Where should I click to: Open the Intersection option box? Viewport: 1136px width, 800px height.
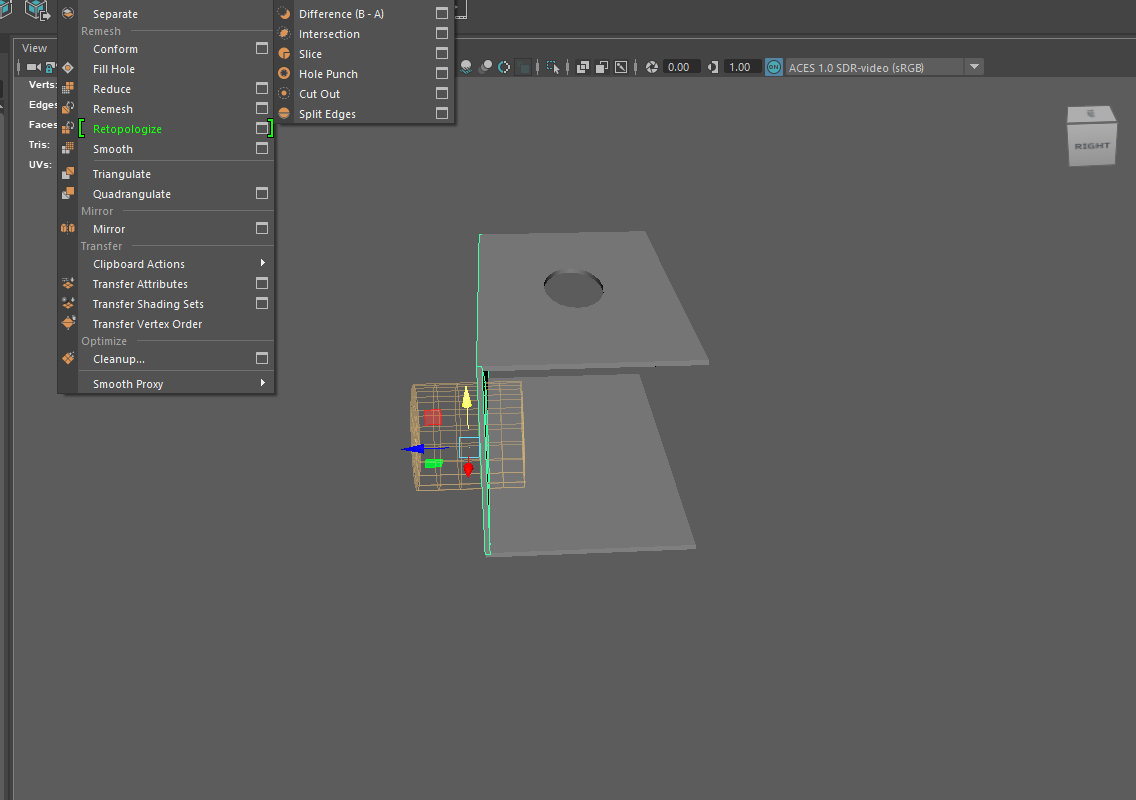pyautogui.click(x=442, y=34)
